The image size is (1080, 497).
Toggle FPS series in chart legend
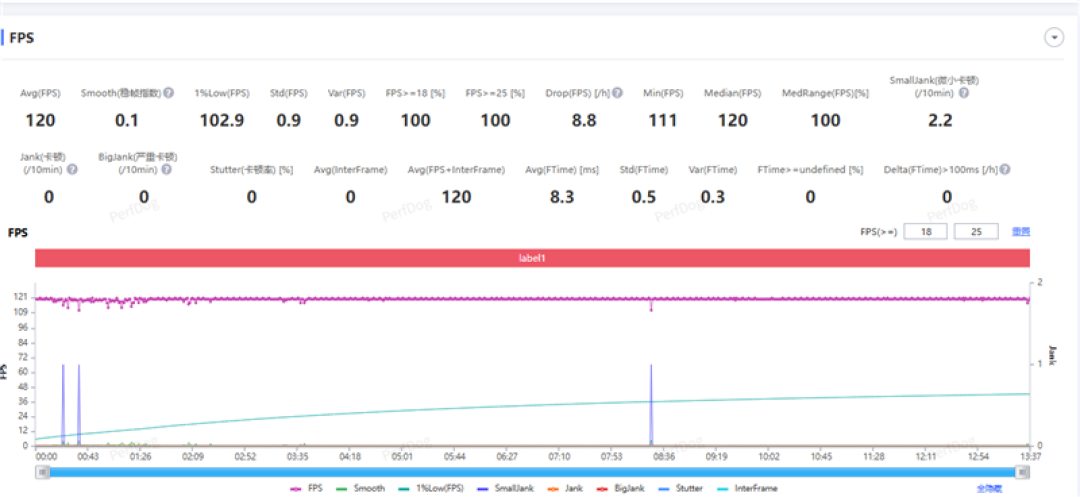306,488
